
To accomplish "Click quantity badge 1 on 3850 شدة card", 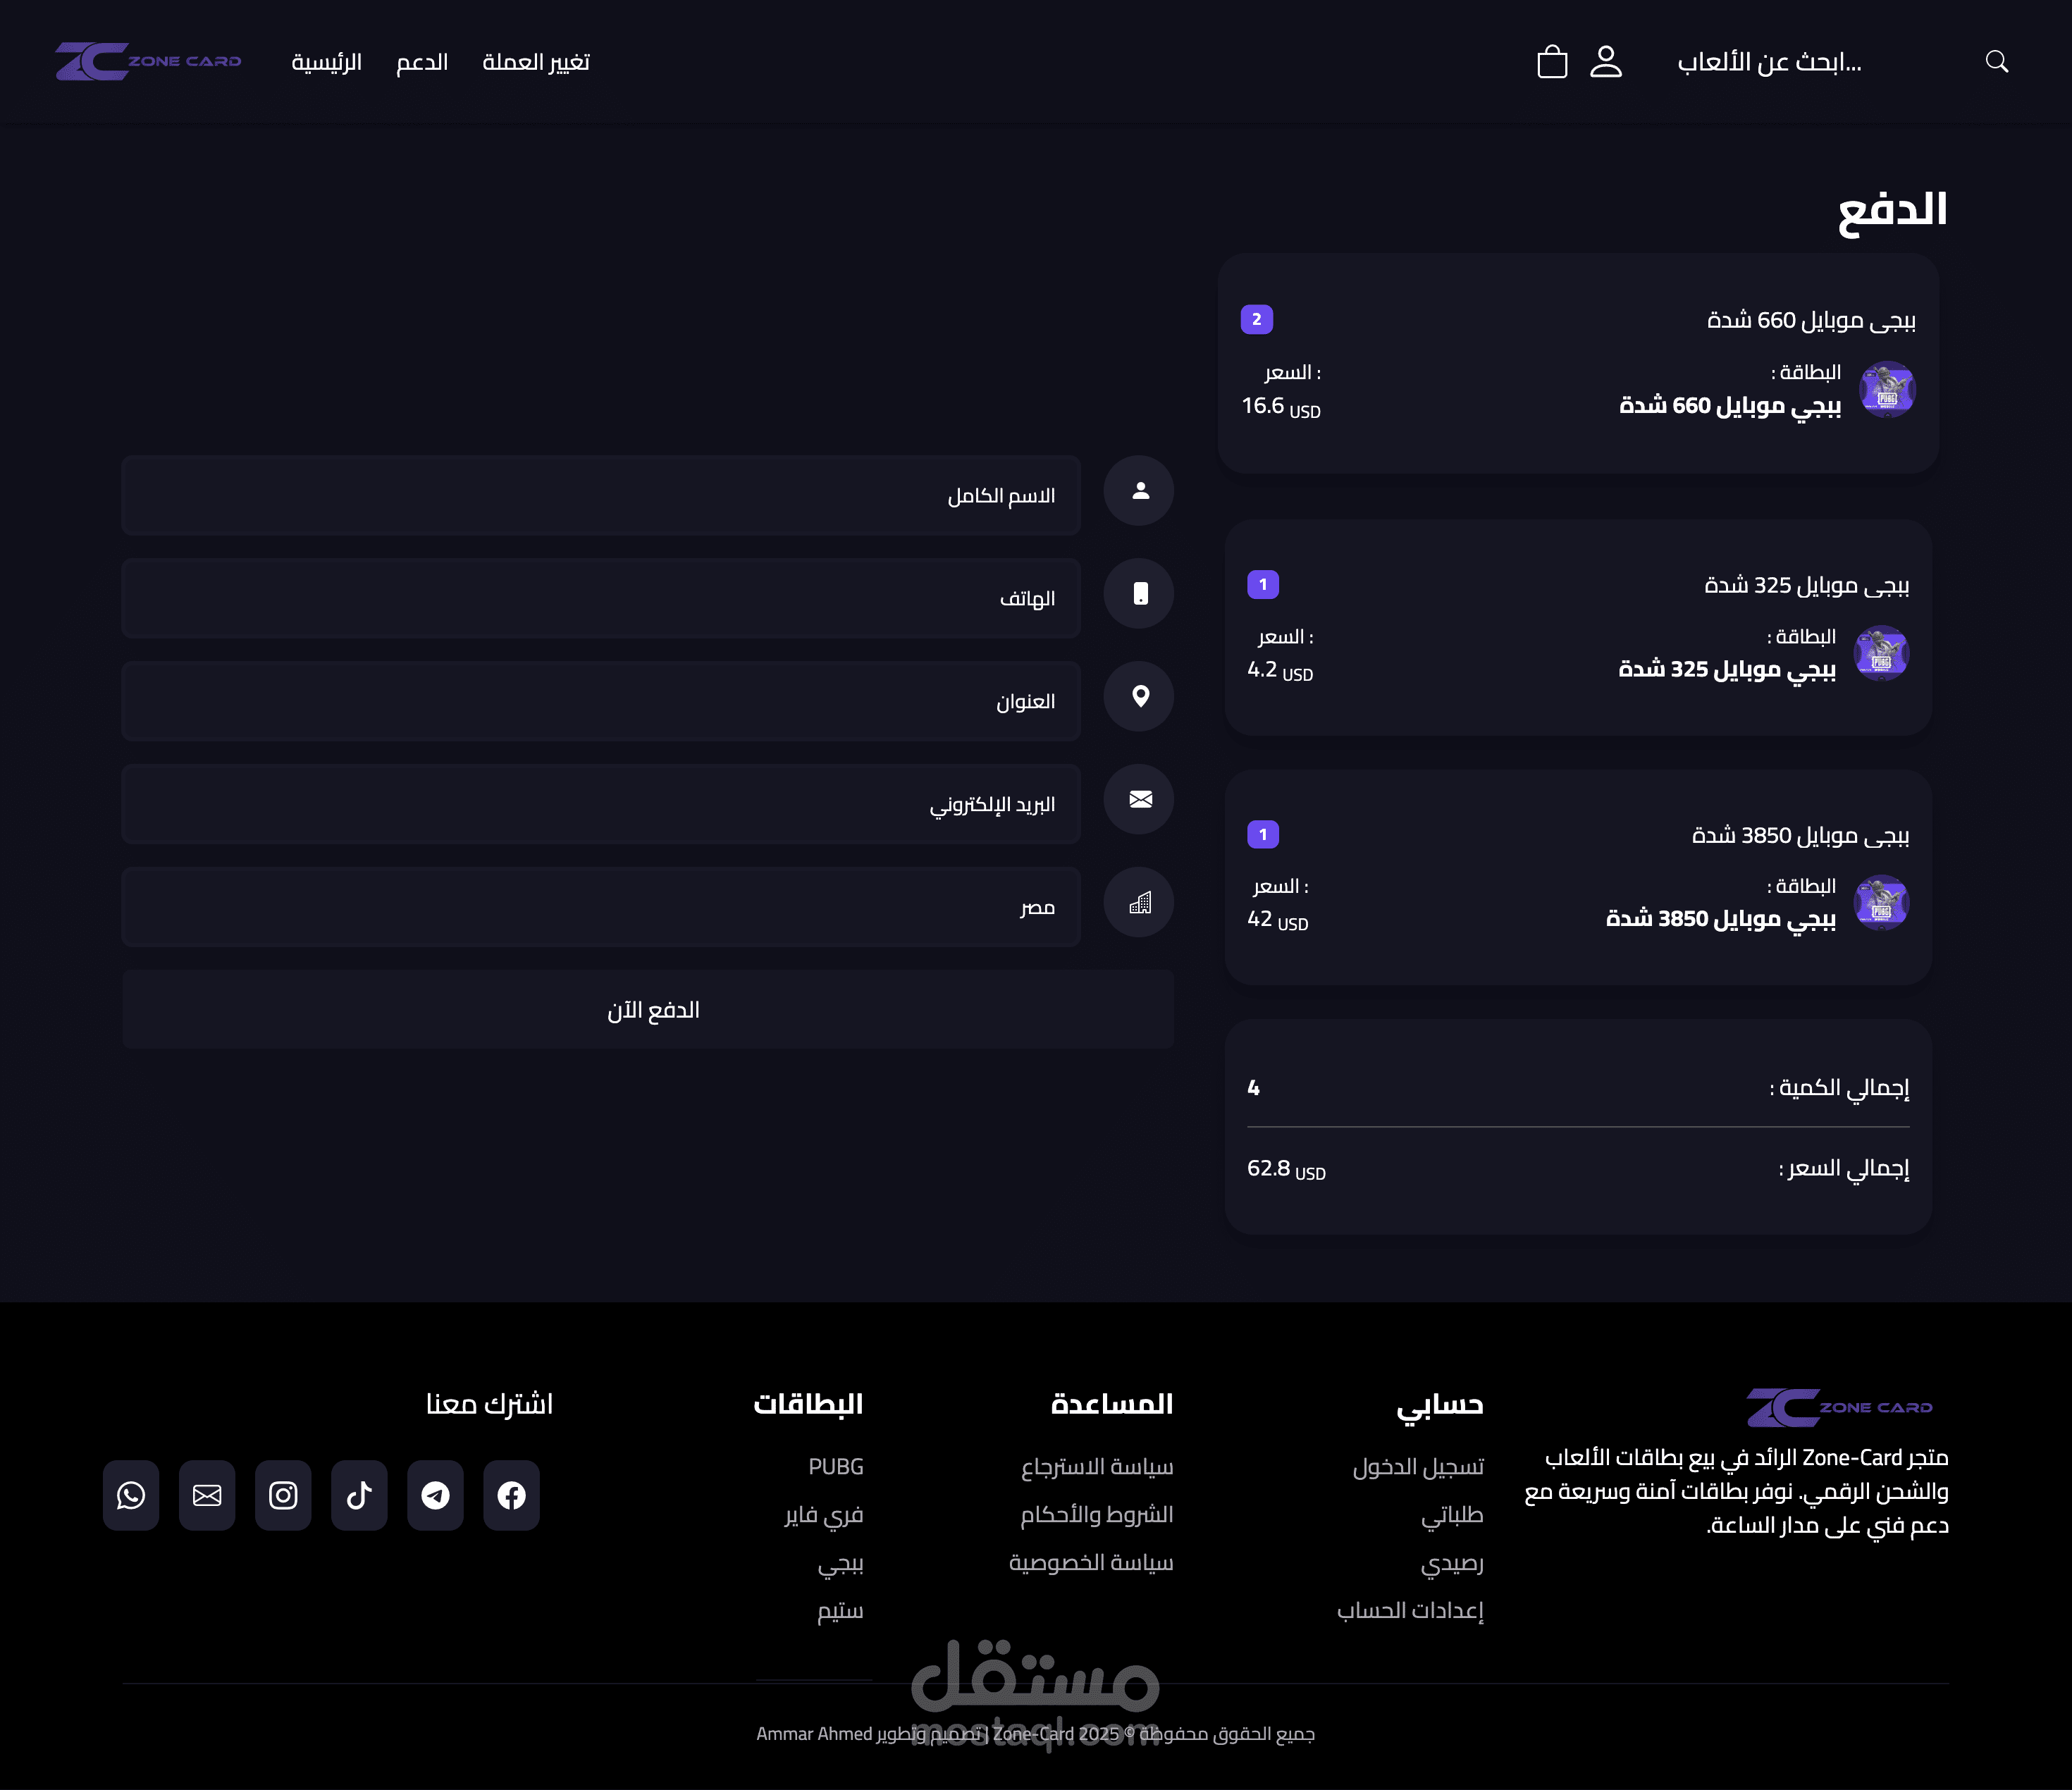I will click(1263, 834).
